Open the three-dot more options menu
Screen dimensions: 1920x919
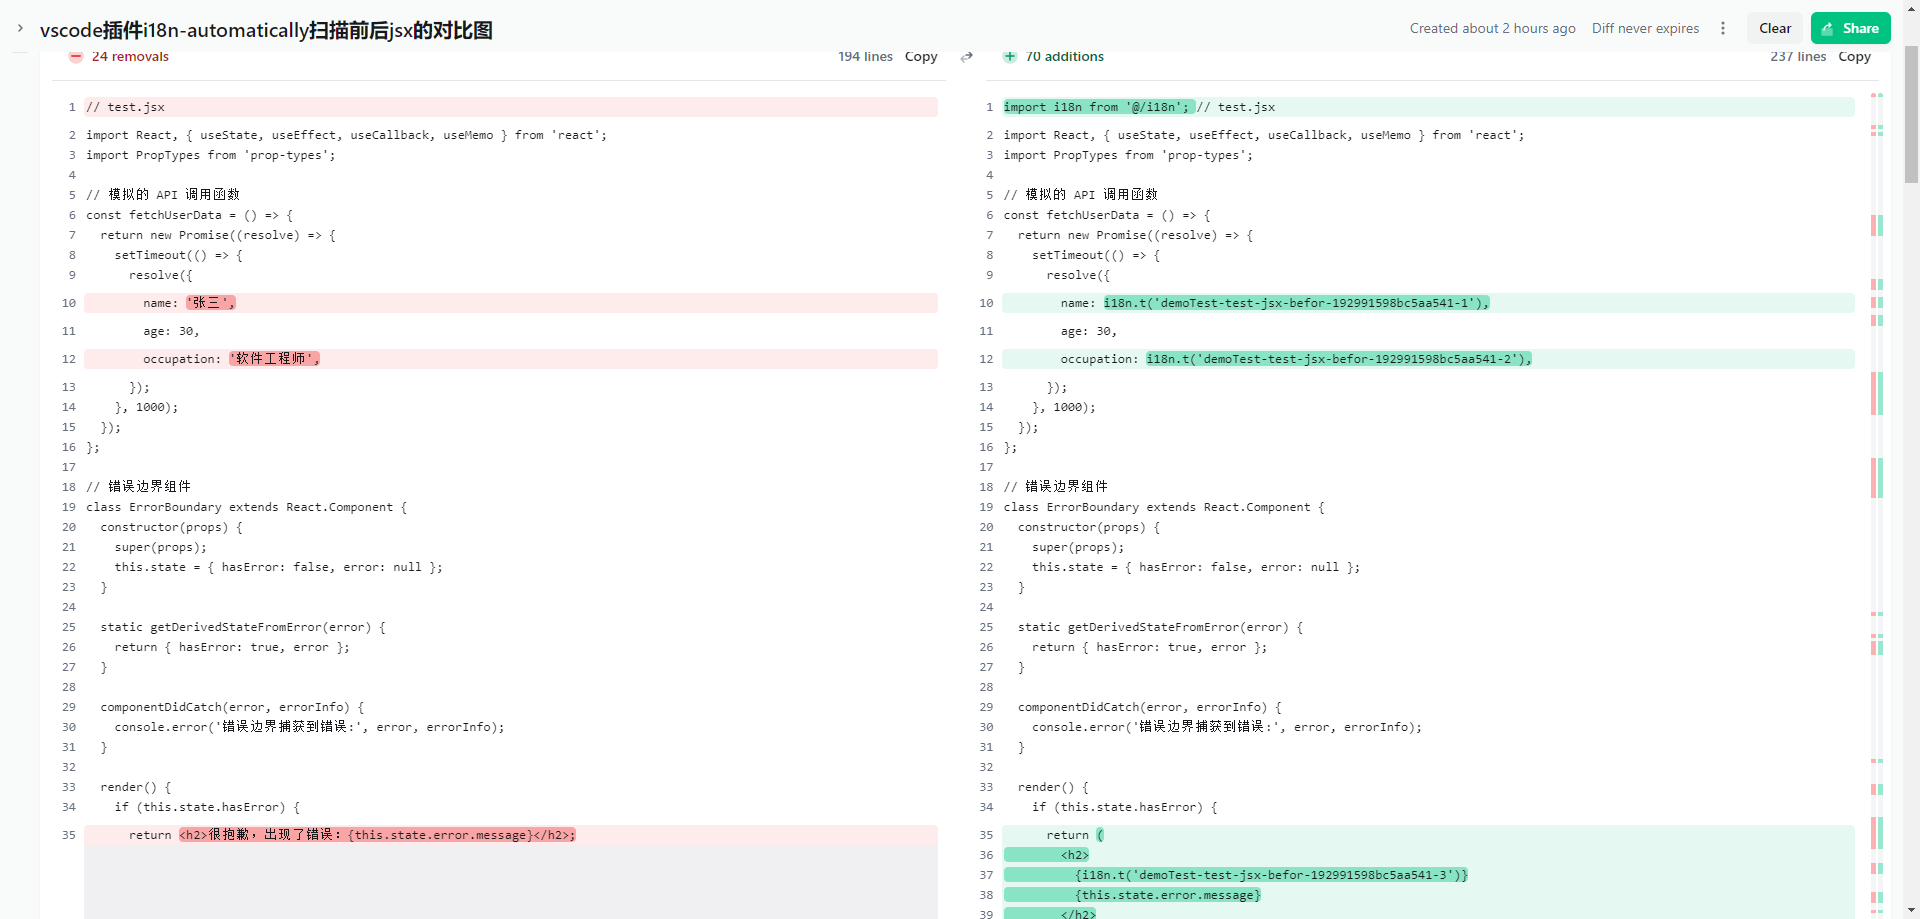pos(1723,28)
